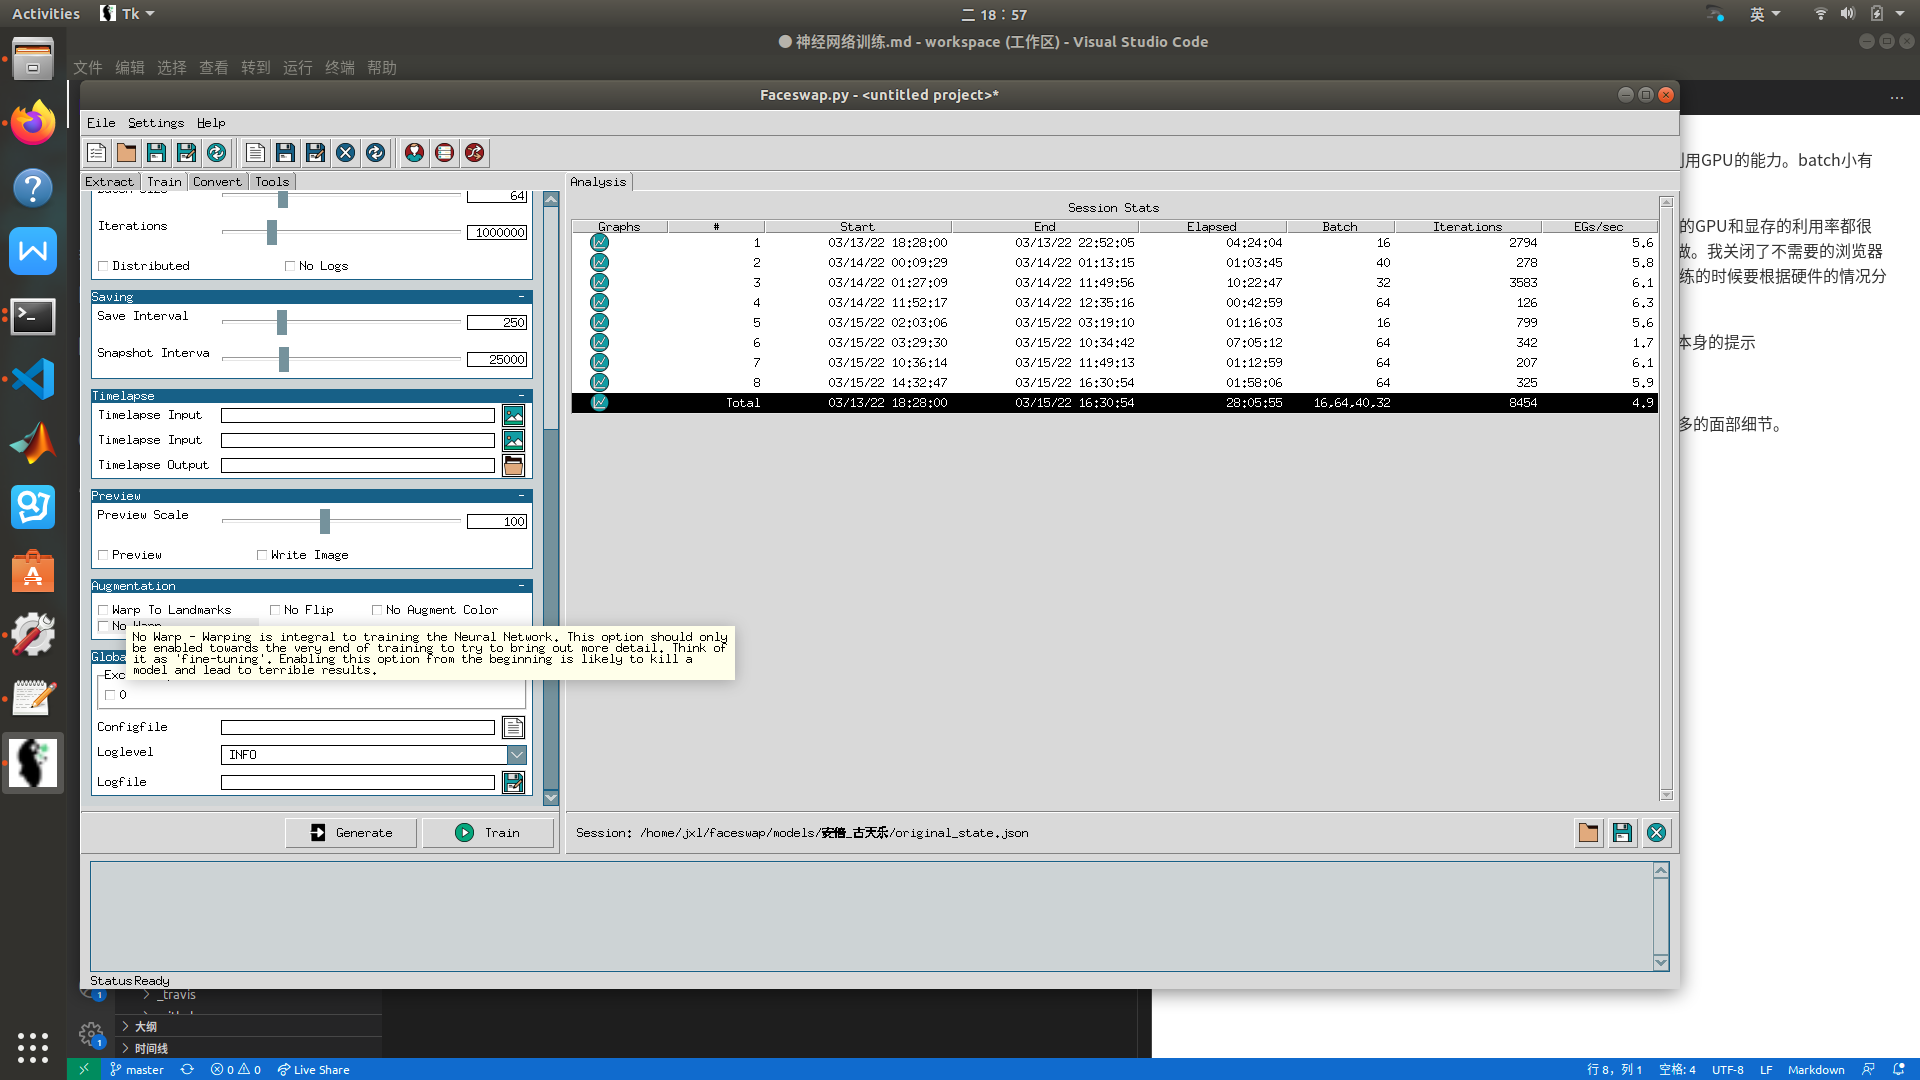Launch Terminal from the dock

pos(33,316)
